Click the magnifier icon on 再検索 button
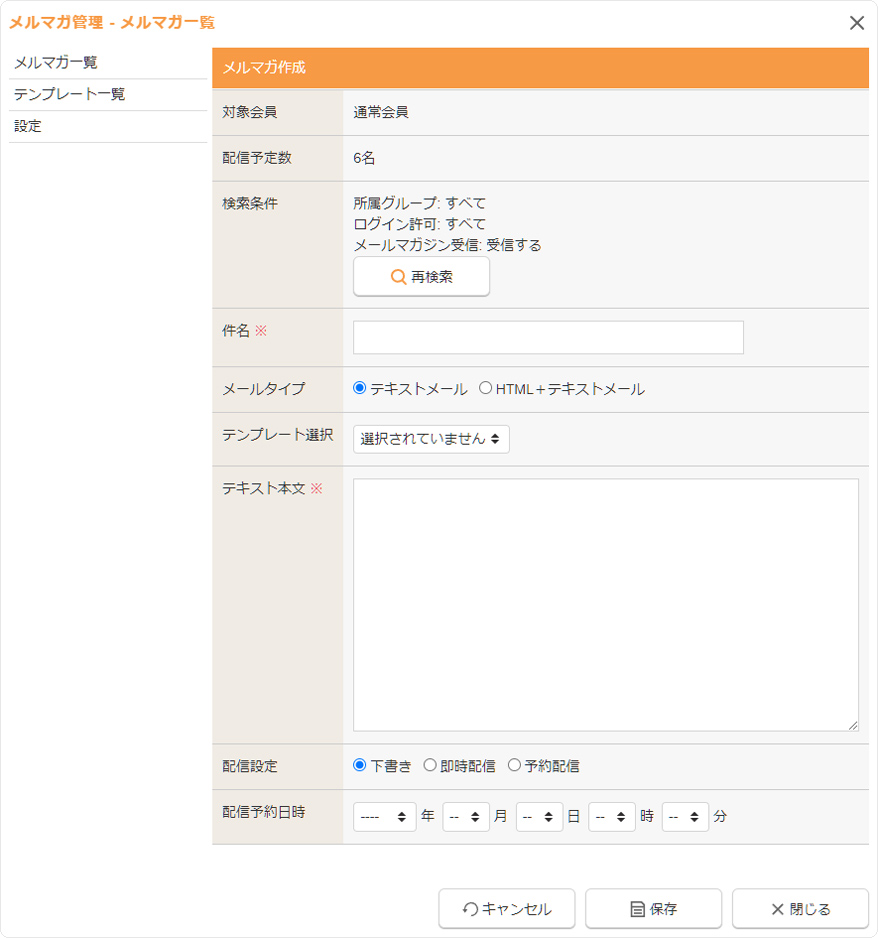 [398, 277]
